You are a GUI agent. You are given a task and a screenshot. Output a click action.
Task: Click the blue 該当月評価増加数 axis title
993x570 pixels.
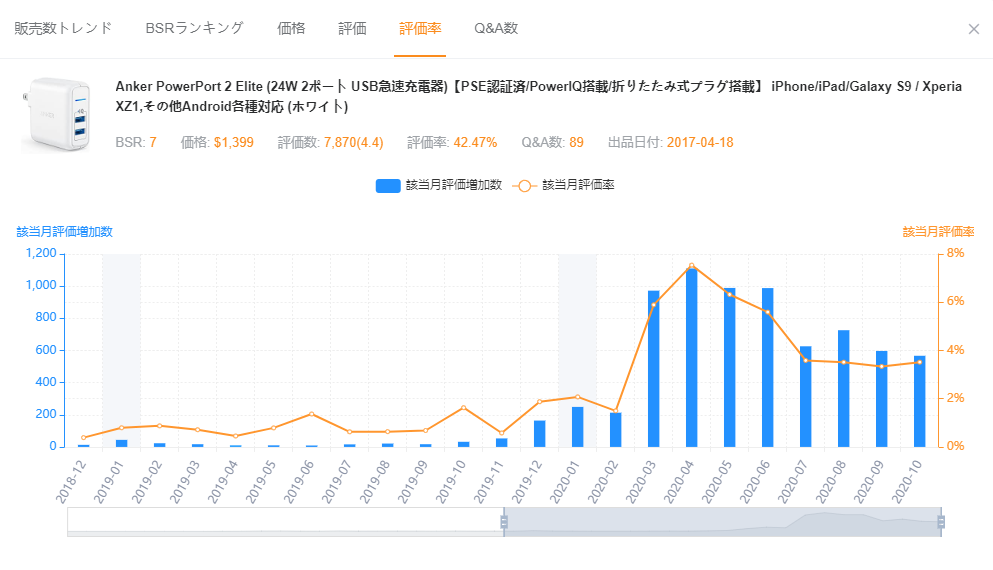click(65, 232)
